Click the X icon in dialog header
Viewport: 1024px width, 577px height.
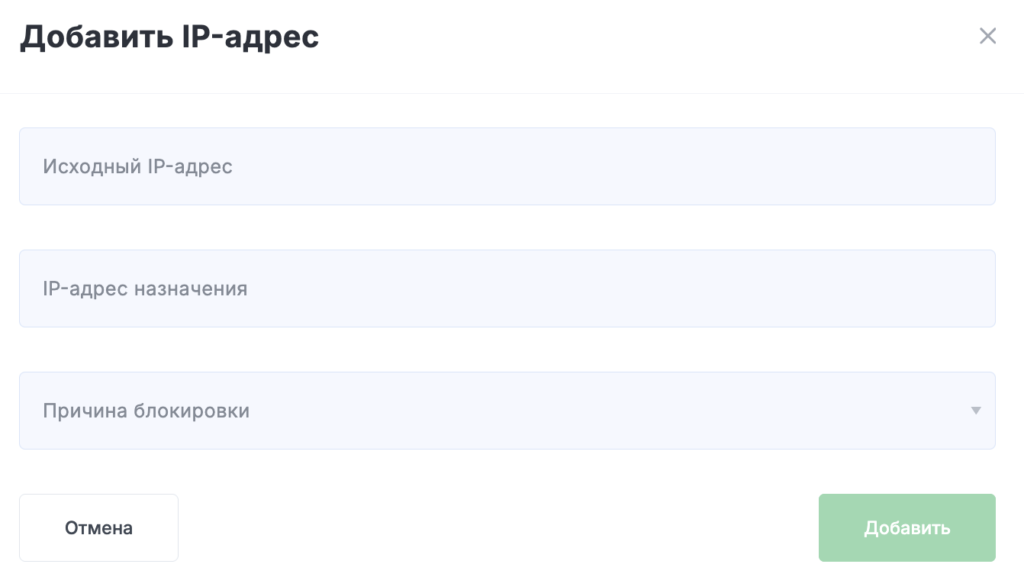click(987, 37)
